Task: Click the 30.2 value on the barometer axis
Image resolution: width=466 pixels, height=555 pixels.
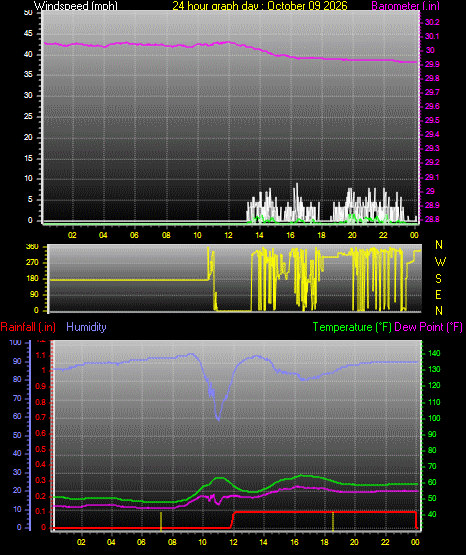Action: [432, 22]
